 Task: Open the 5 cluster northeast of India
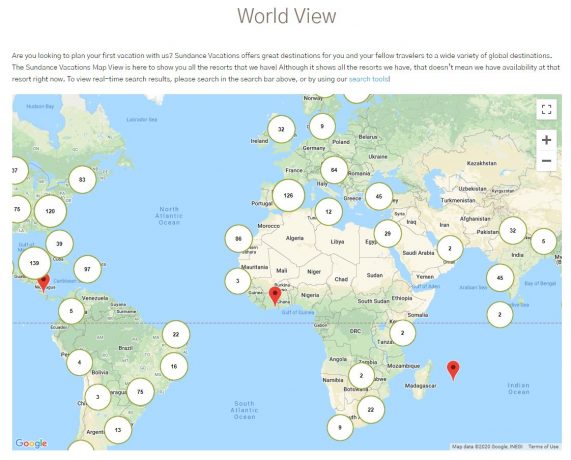coord(544,241)
